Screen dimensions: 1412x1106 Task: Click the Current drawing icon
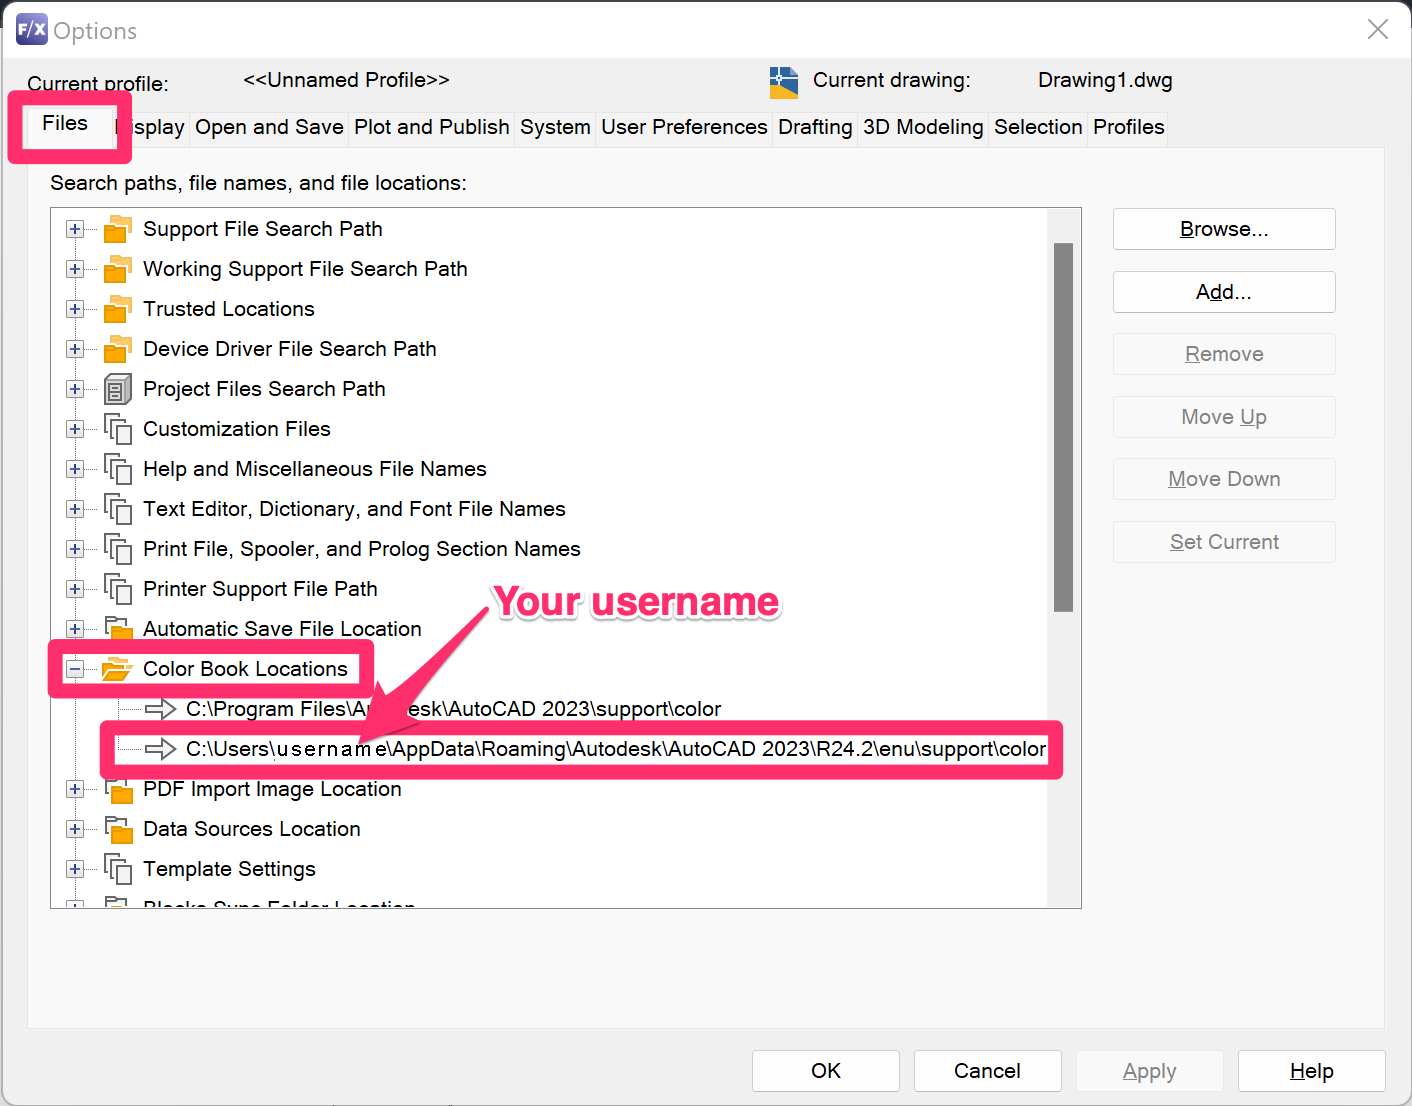(784, 82)
